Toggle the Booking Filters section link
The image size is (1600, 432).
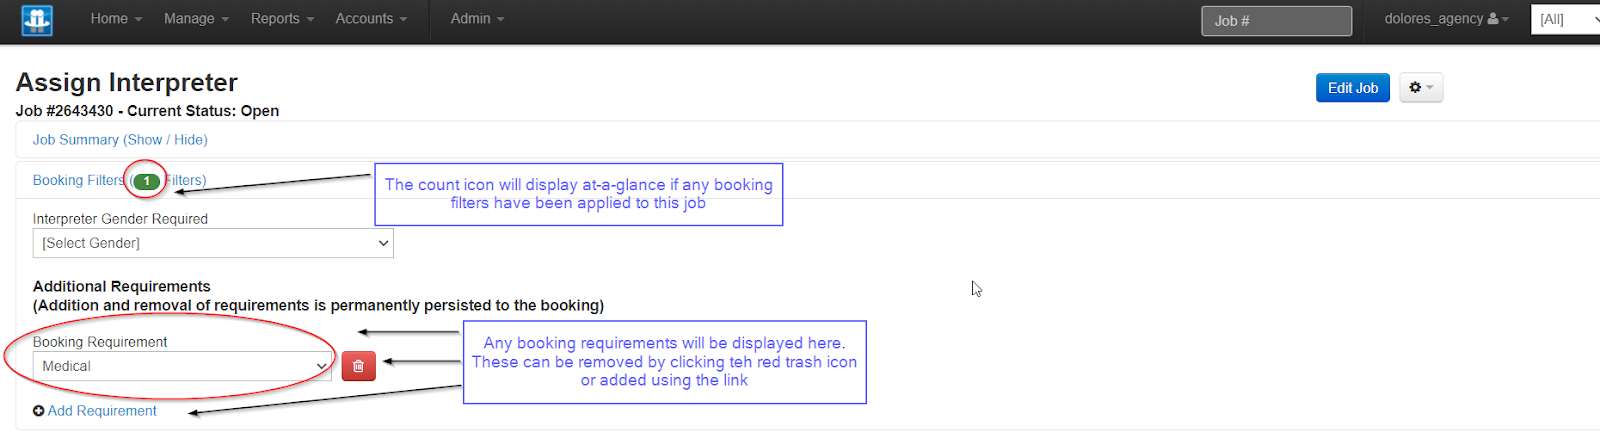pyautogui.click(x=78, y=180)
